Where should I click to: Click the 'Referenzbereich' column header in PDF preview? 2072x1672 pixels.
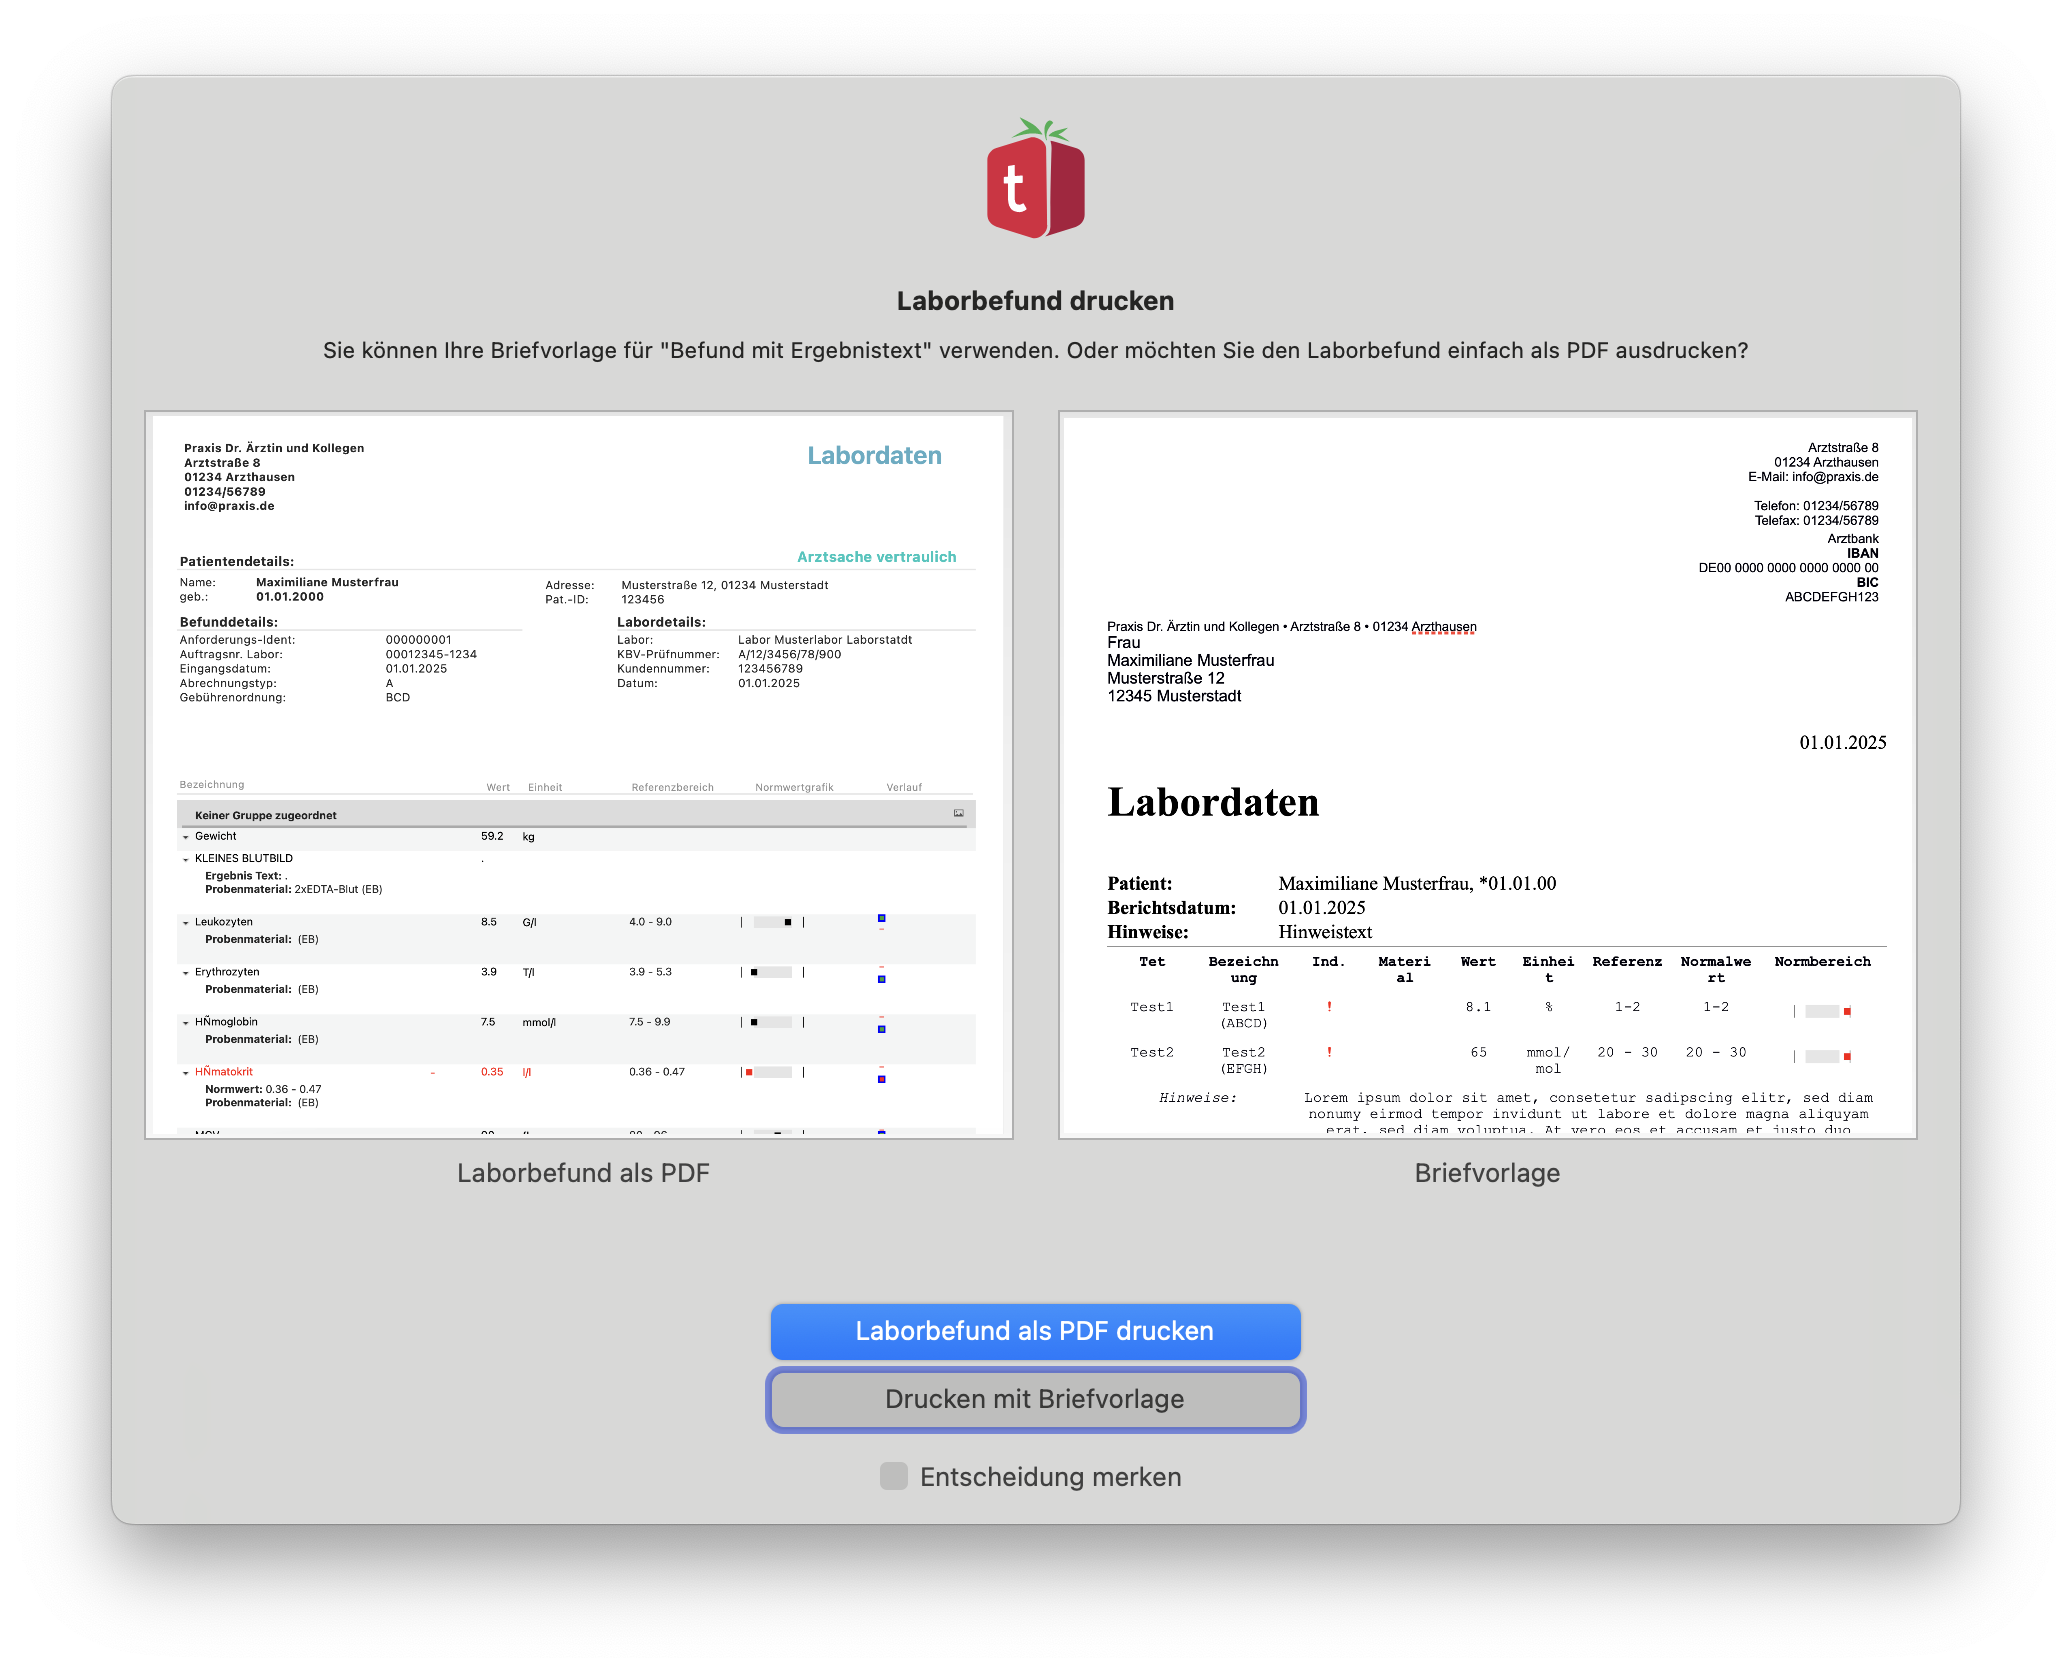(672, 787)
